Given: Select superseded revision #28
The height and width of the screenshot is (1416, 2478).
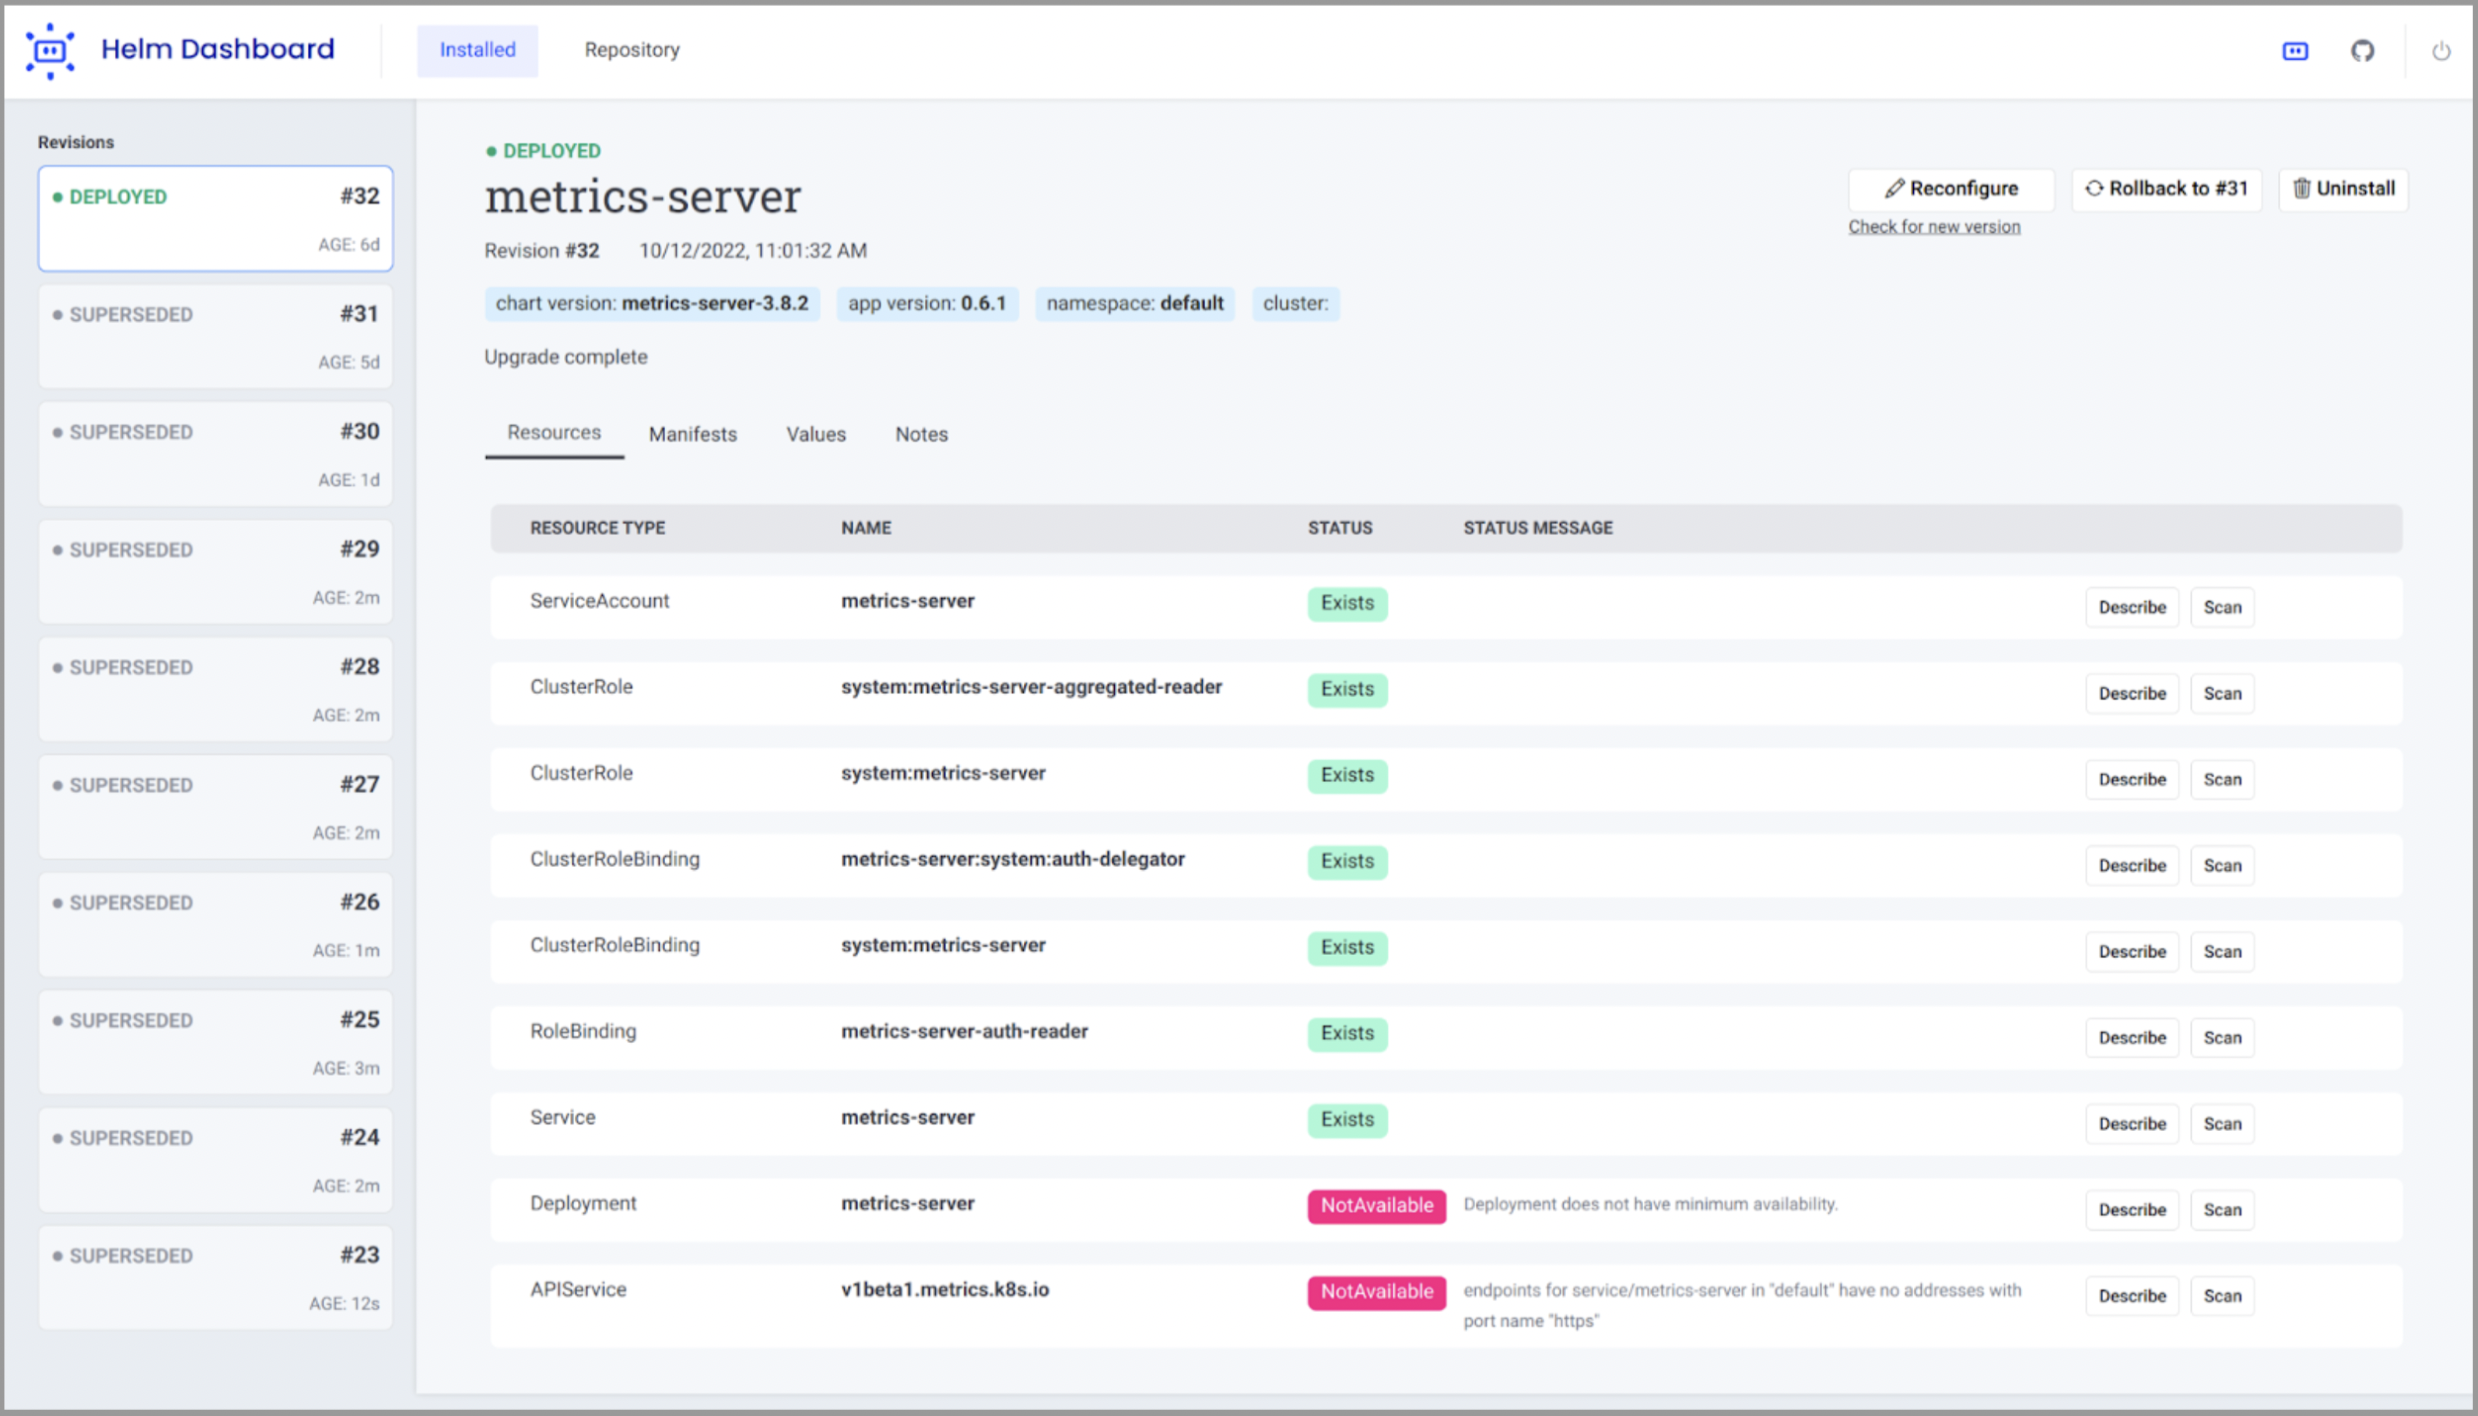Looking at the screenshot, I should (215, 689).
